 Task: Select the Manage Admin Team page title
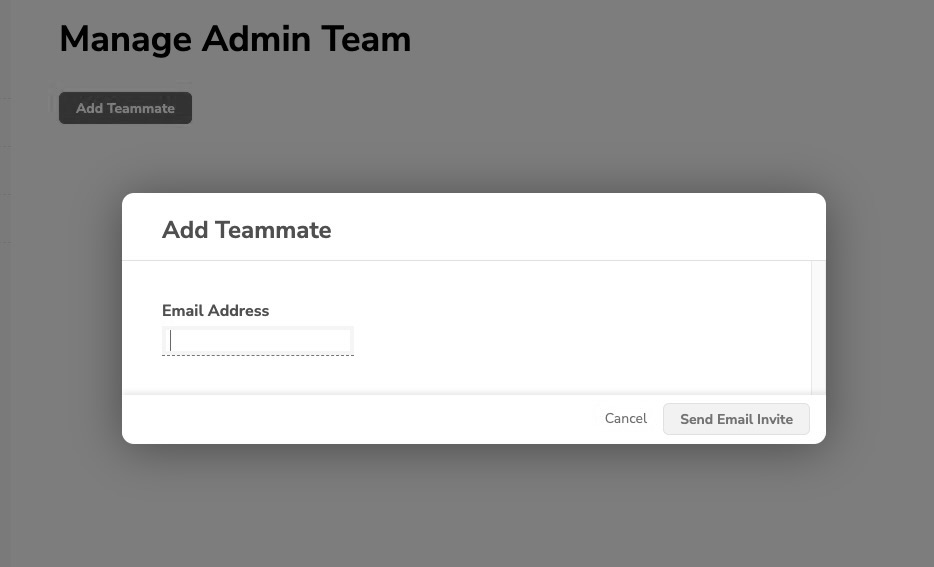(x=235, y=39)
